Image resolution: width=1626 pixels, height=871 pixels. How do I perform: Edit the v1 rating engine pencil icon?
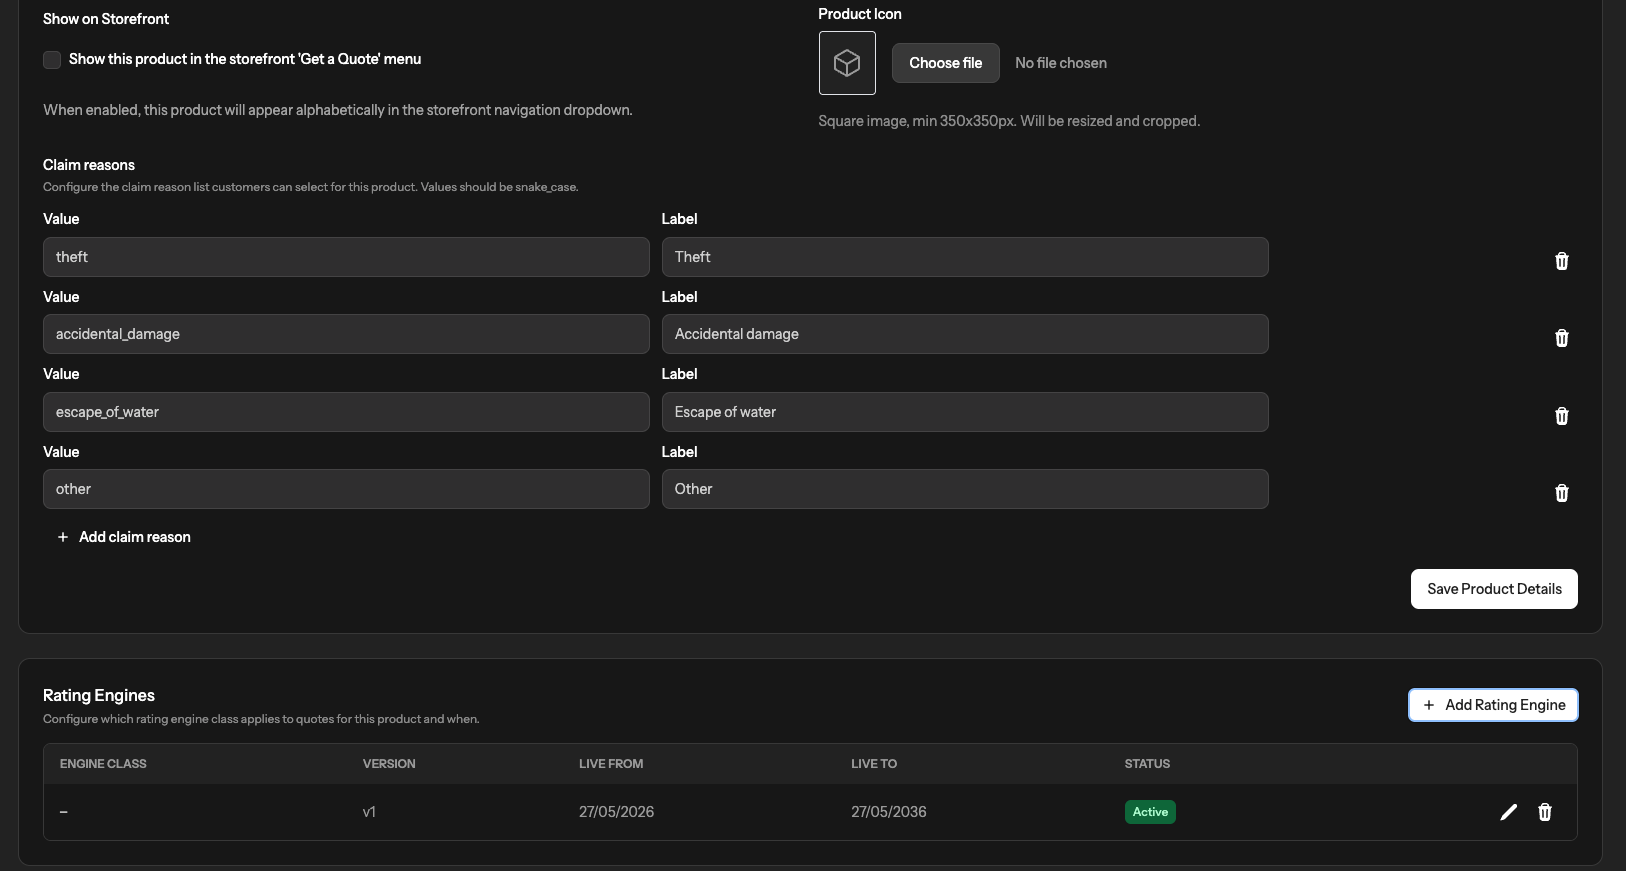[x=1508, y=812]
